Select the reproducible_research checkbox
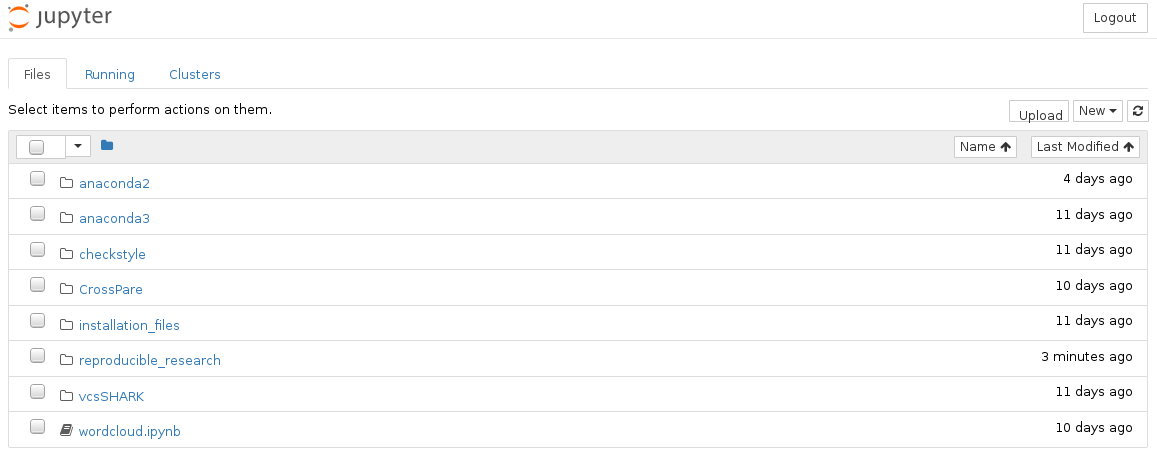Screen dimensions: 1157x455 pyautogui.click(x=37, y=356)
